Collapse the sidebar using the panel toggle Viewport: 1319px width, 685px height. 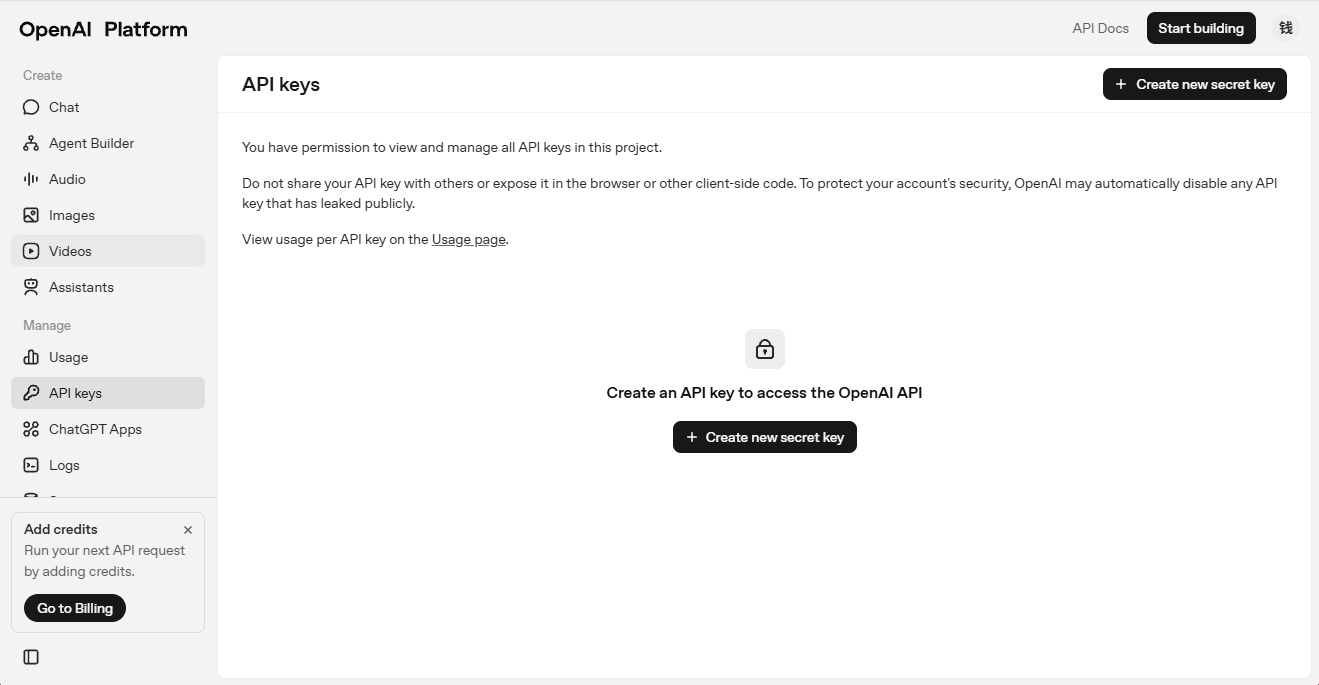(31, 657)
